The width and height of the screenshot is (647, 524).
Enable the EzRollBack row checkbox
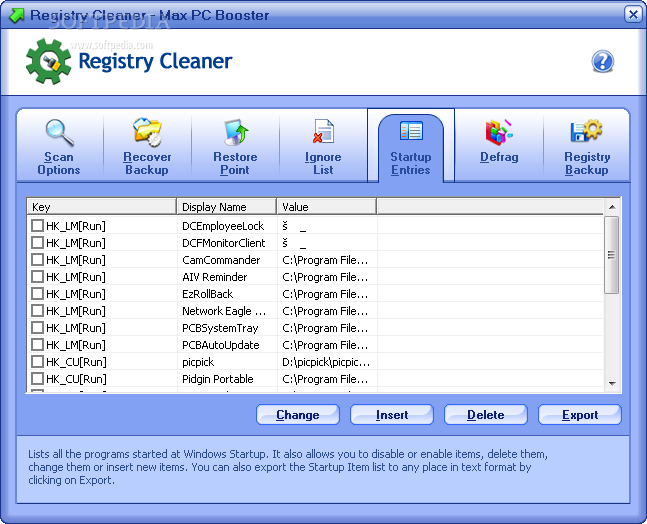[x=37, y=293]
